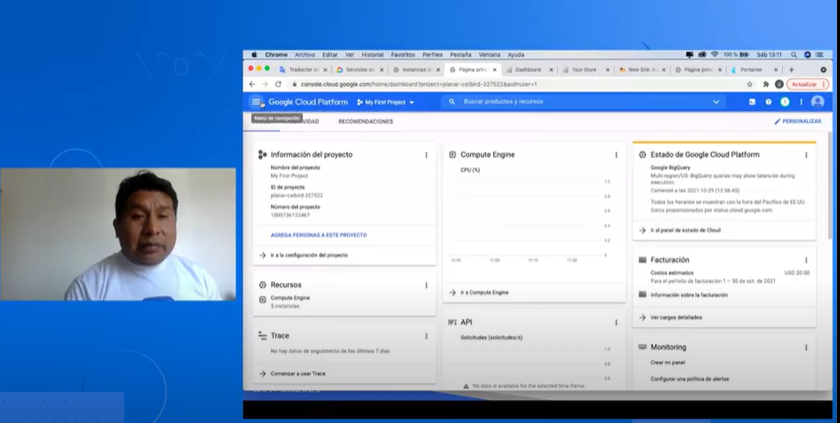Click project ID planar-catbird-327522 text
840x423 pixels.
click(297, 195)
